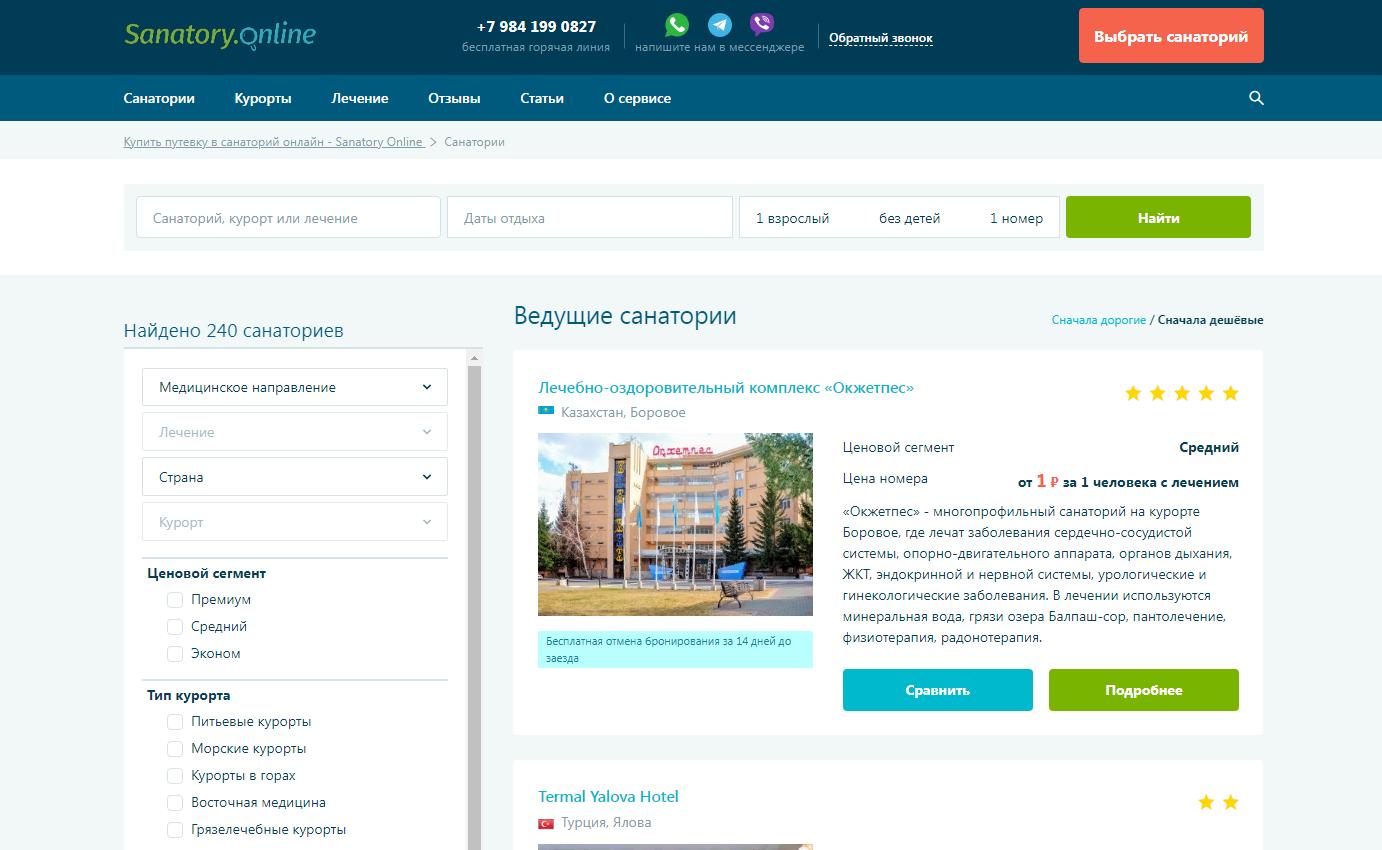Open the Окжетпес sanatorium title link
The width and height of the screenshot is (1382, 850).
[726, 387]
